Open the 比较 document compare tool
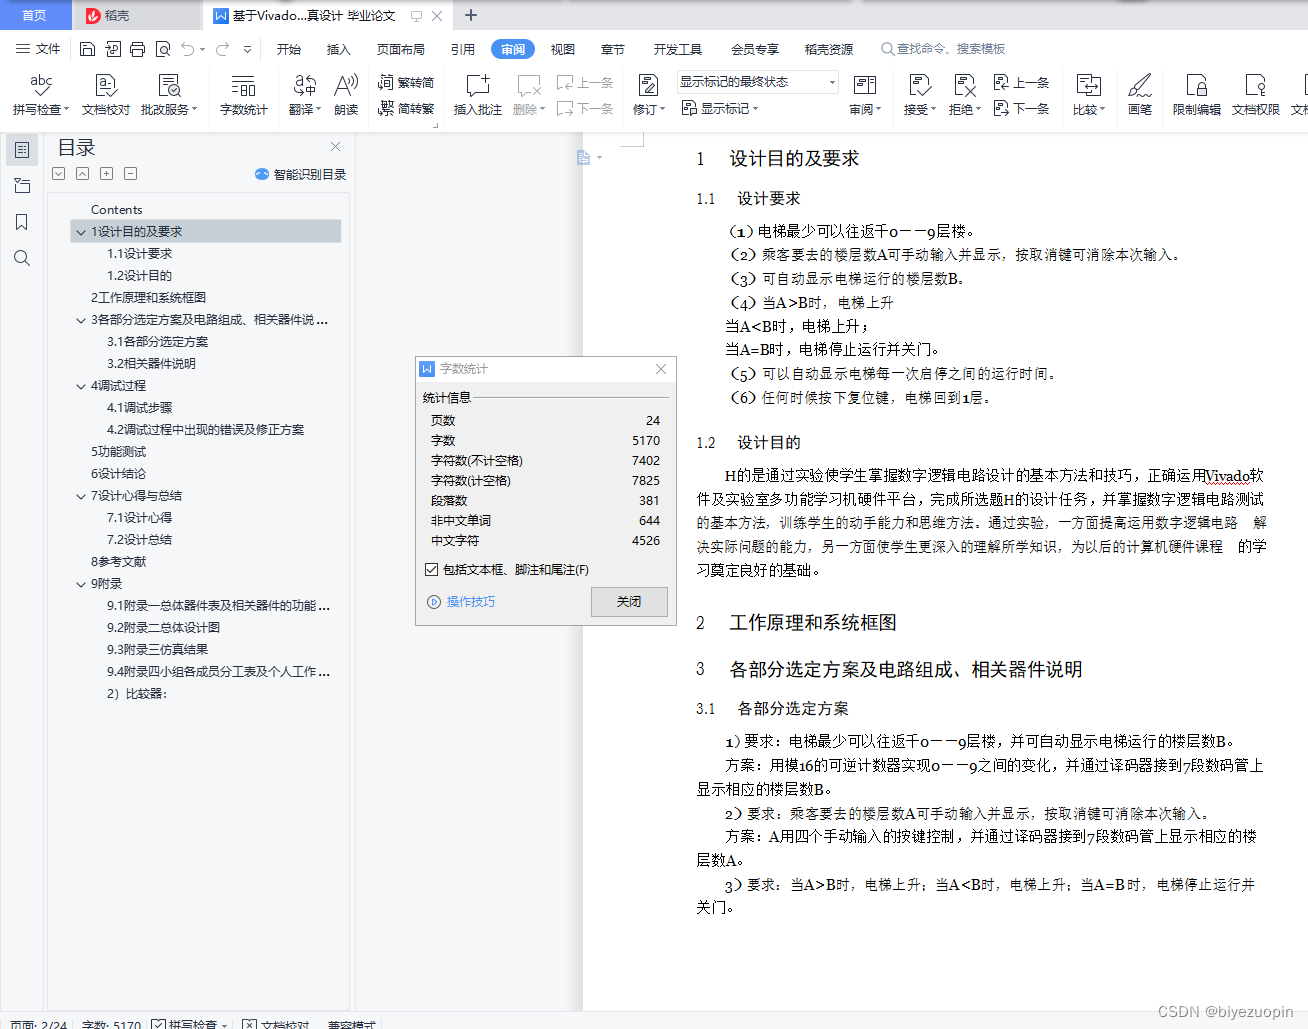The image size is (1308, 1029). point(1088,95)
